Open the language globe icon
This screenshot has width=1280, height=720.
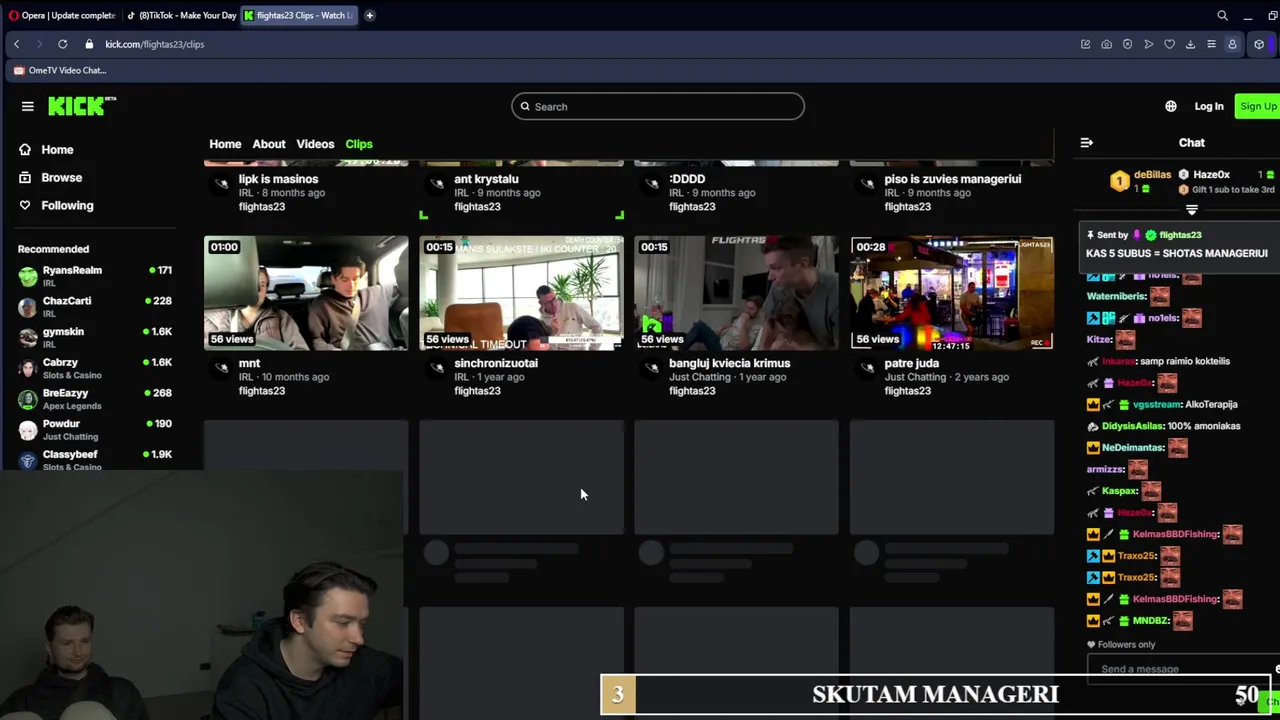coord(1171,106)
